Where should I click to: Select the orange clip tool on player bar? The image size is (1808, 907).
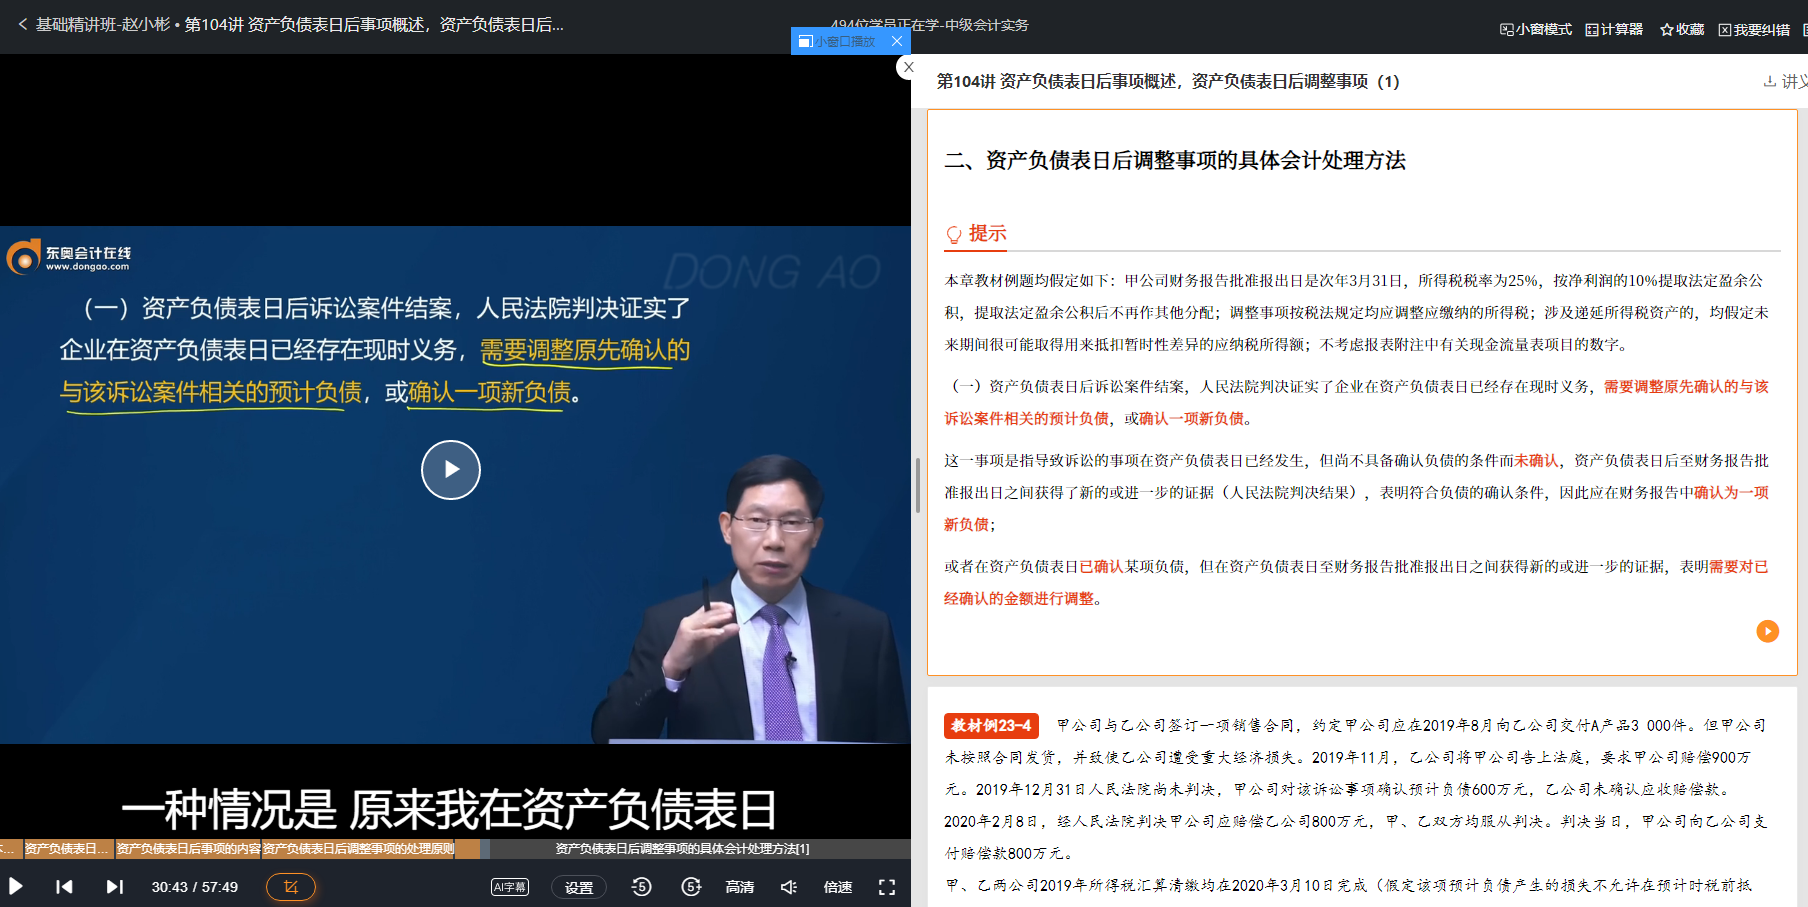coord(290,886)
